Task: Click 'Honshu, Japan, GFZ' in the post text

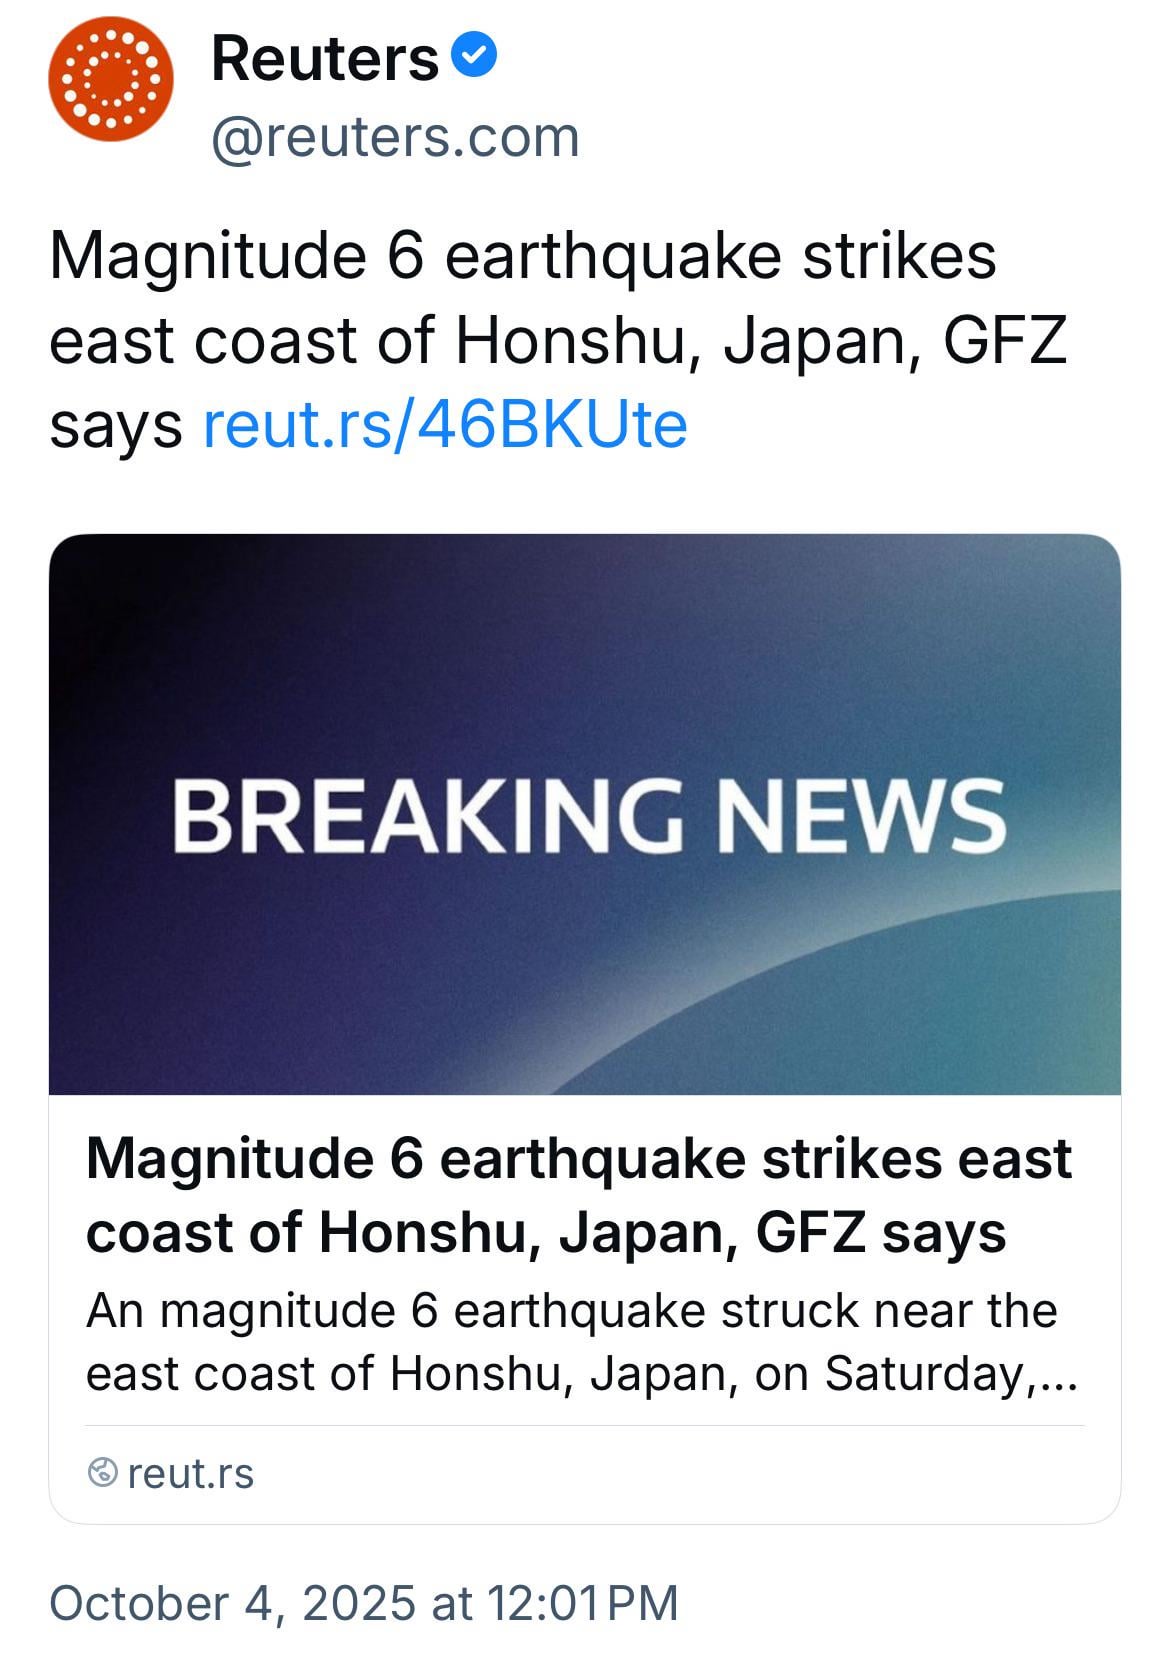Action: 760,341
